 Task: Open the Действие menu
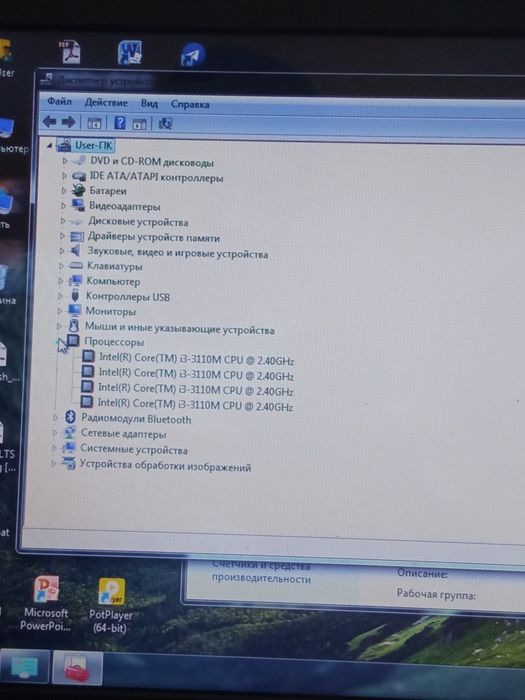(106, 103)
